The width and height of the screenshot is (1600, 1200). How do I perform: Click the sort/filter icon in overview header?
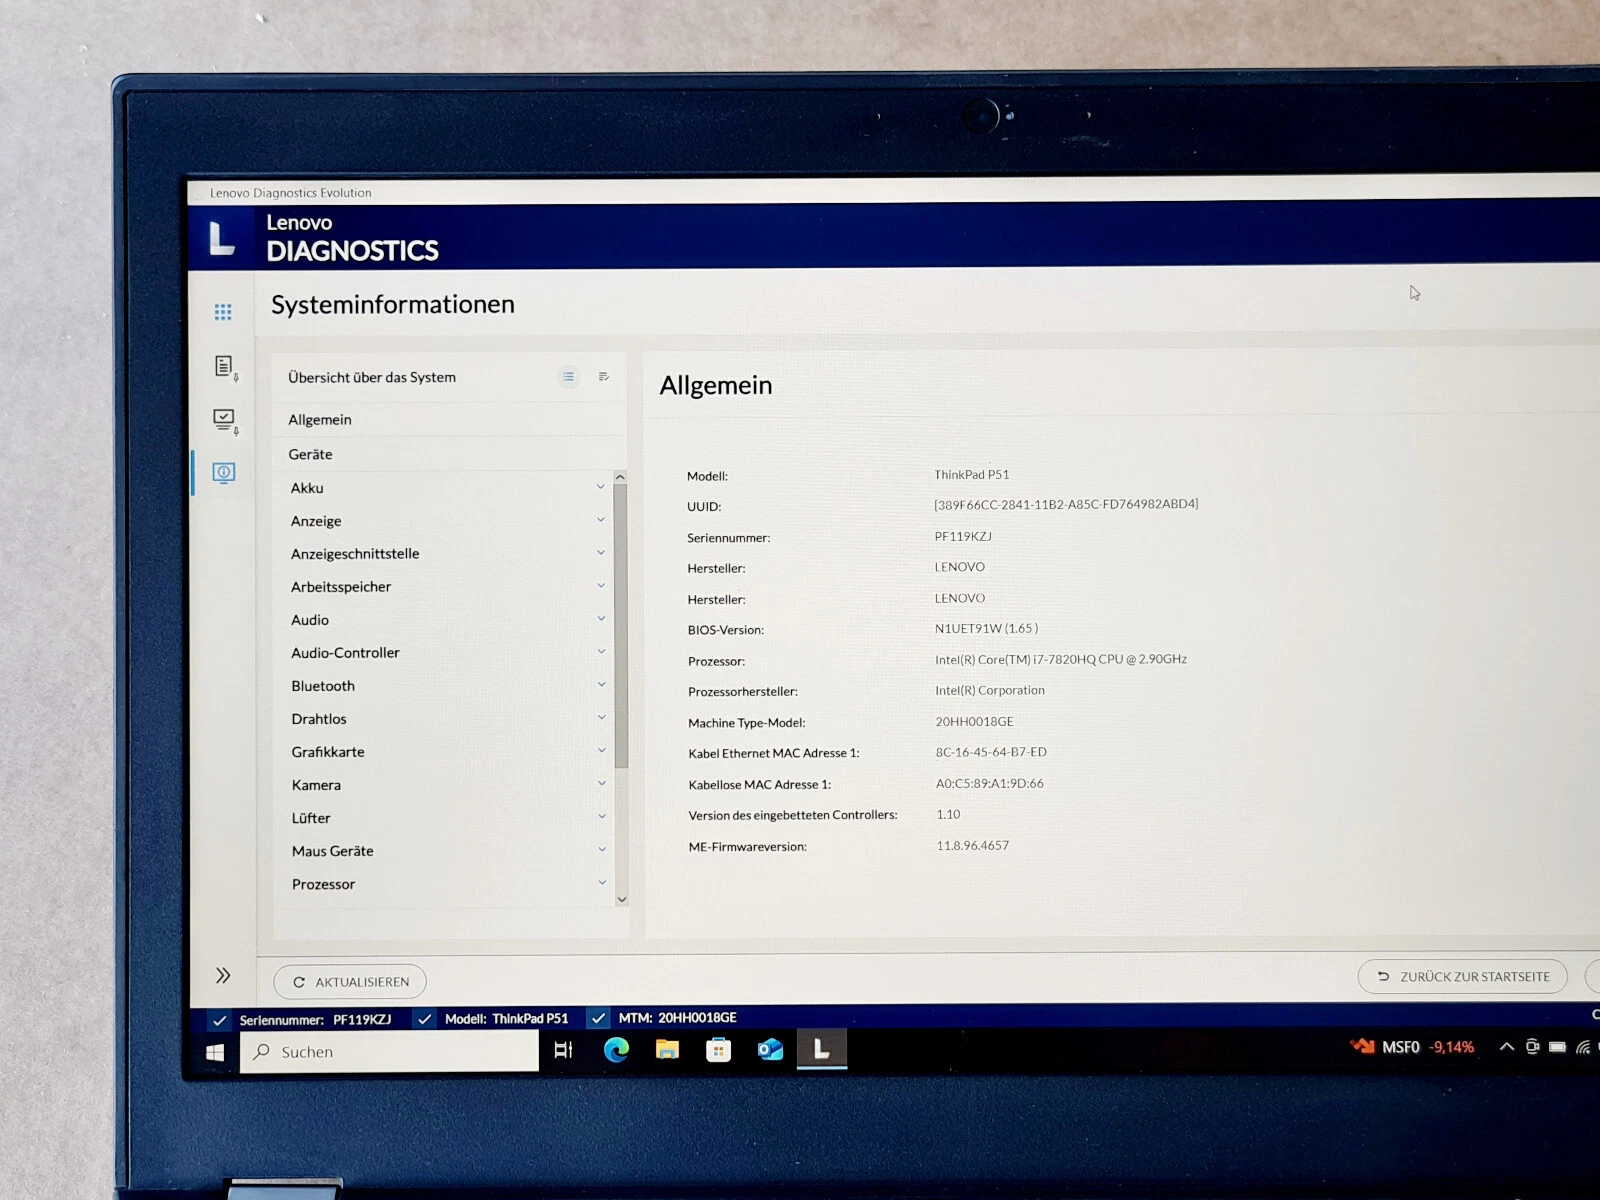603,377
